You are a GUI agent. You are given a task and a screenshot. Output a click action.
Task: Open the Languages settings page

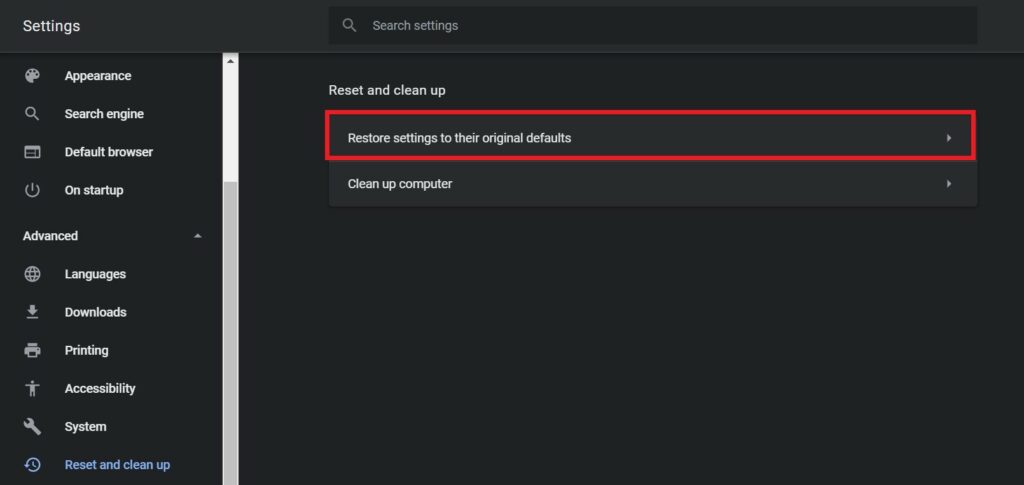click(95, 274)
